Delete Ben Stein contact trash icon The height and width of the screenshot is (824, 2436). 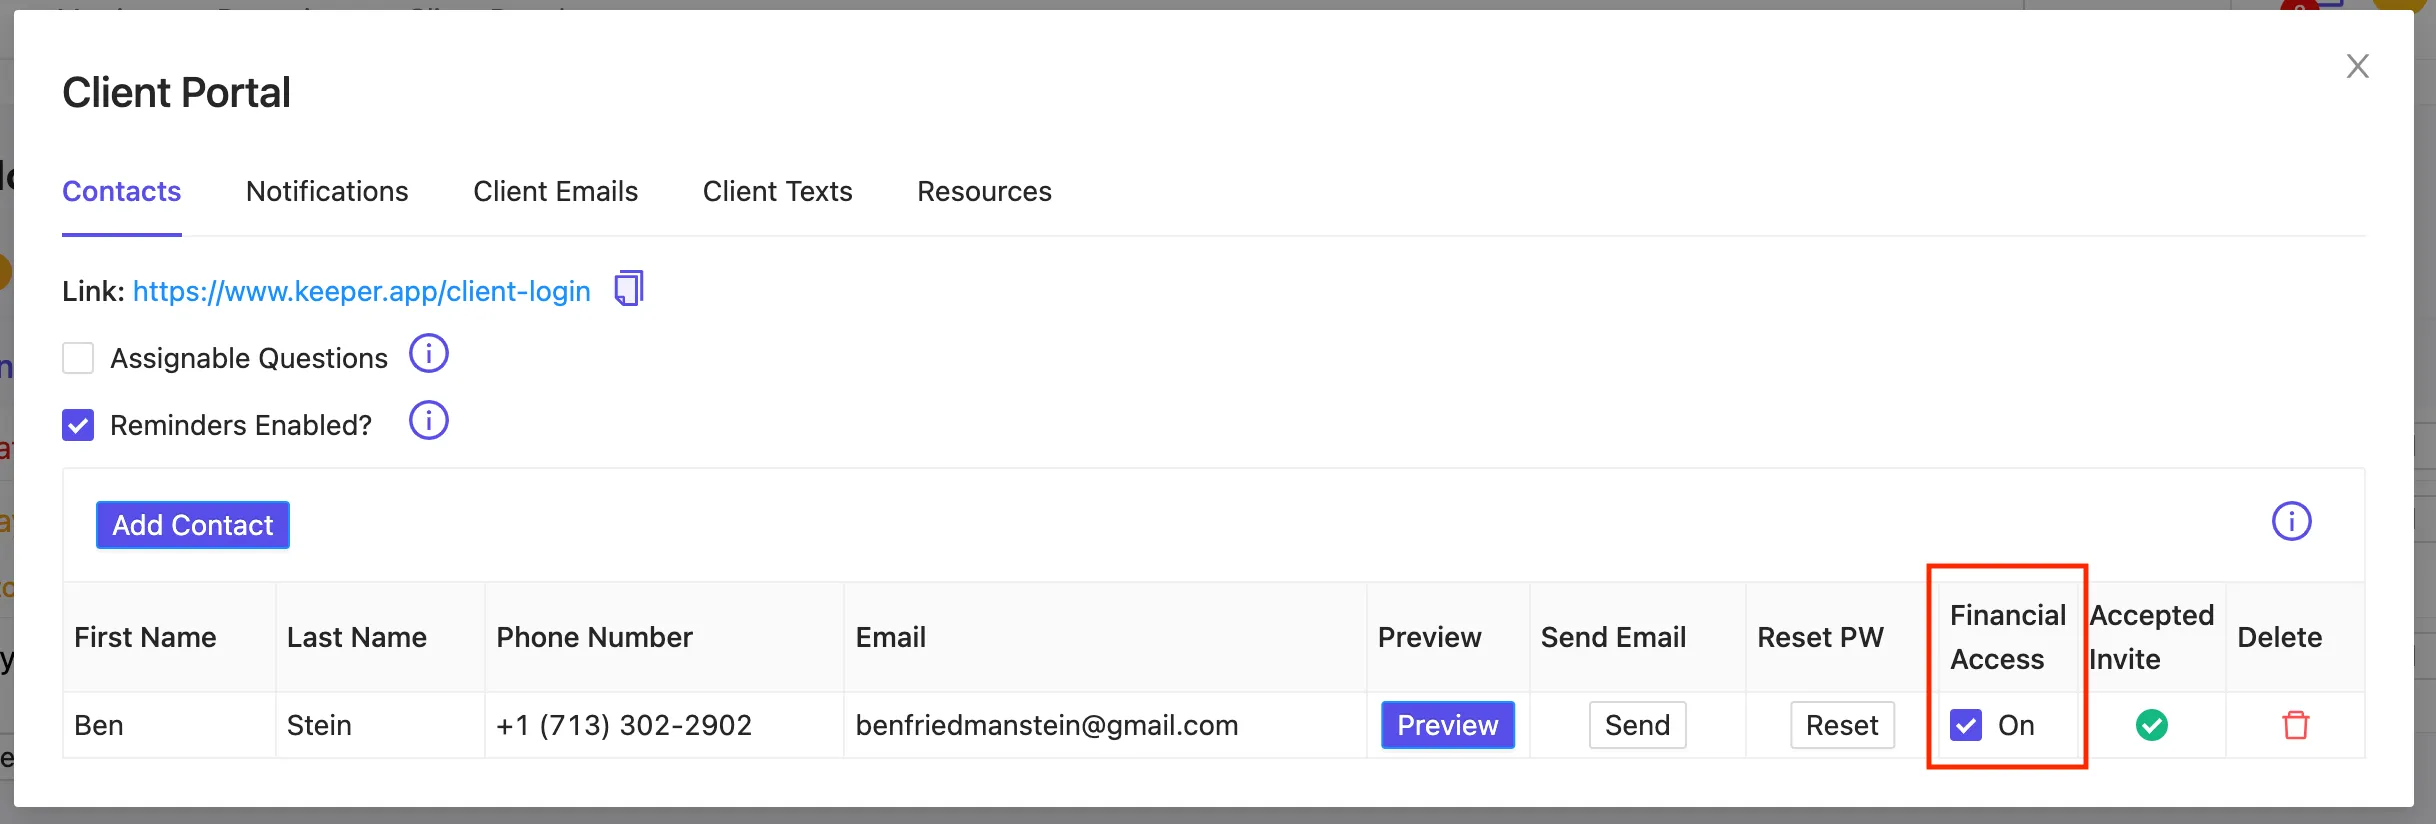tap(2296, 725)
